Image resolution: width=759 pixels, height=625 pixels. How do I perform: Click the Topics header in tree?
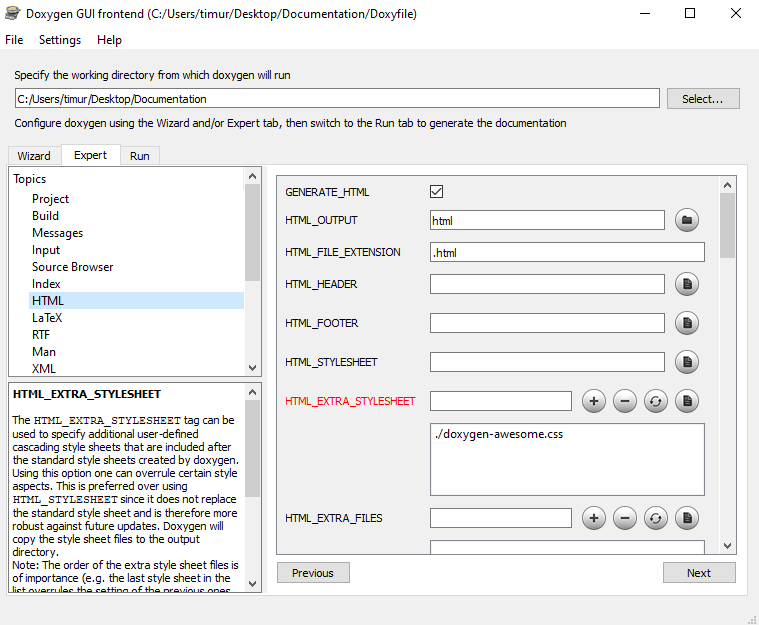(30, 179)
